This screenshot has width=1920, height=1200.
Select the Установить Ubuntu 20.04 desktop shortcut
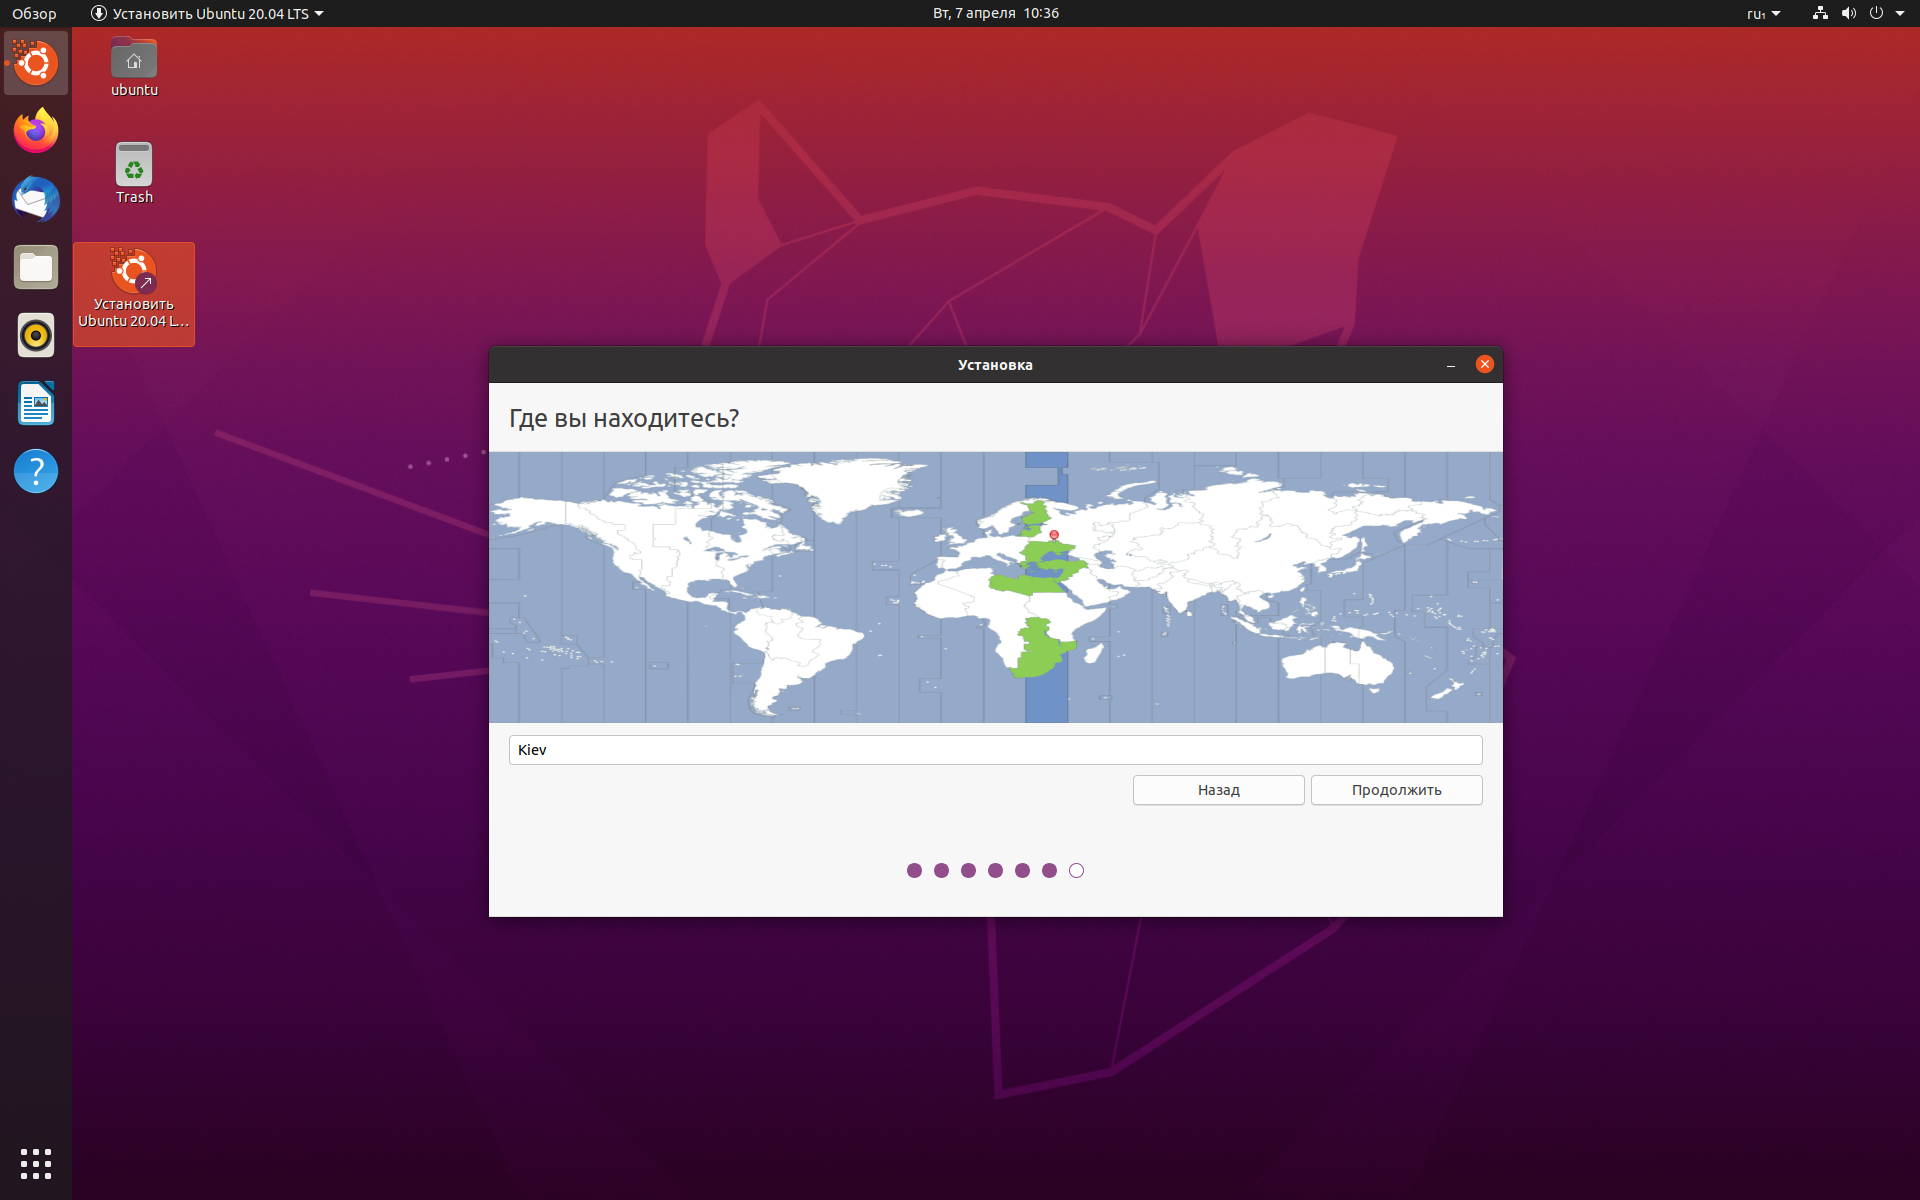134,293
